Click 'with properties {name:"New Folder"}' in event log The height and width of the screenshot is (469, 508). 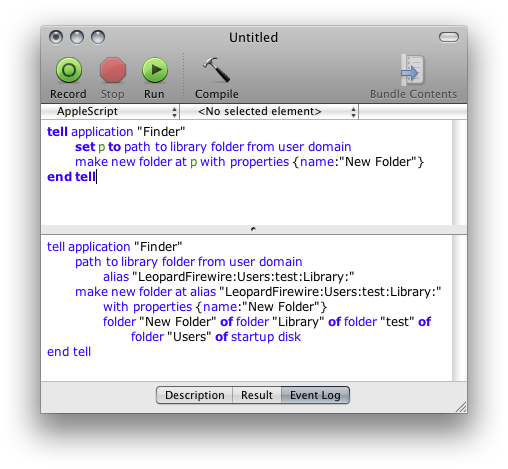pyautogui.click(x=215, y=307)
